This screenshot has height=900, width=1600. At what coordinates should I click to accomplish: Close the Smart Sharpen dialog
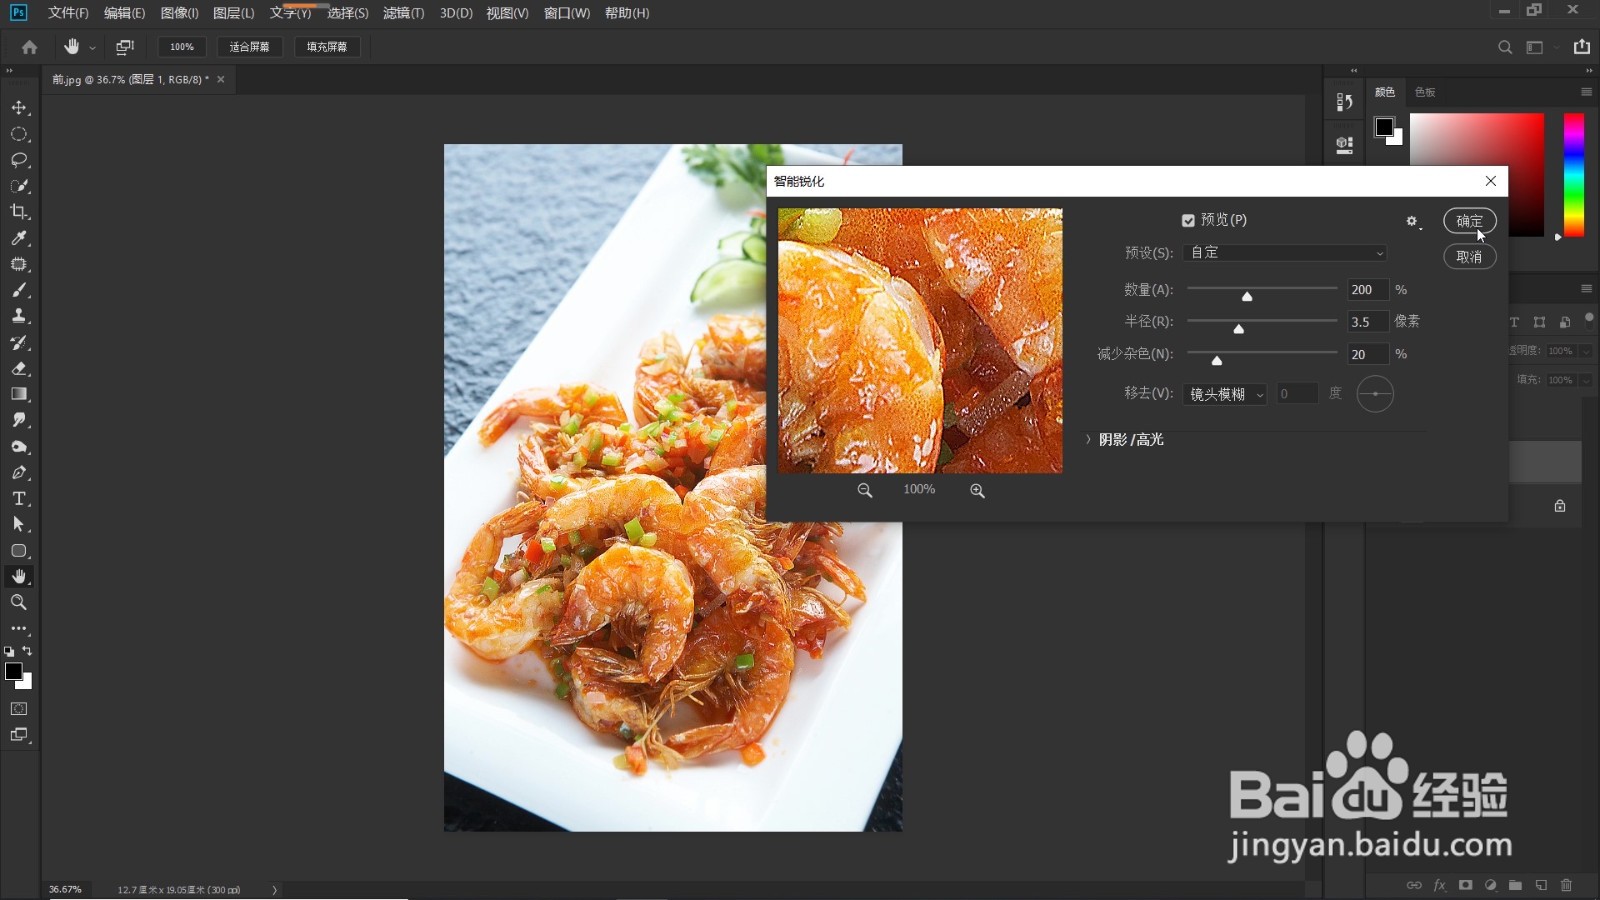click(1491, 181)
